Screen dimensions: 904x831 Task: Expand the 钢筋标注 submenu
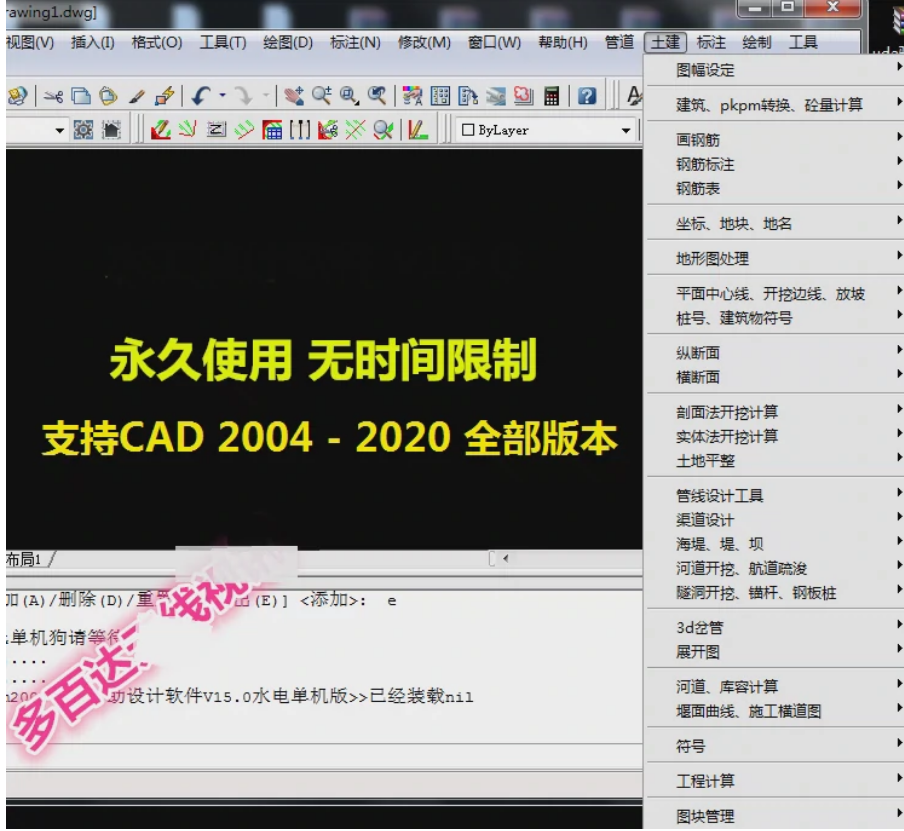(774, 164)
